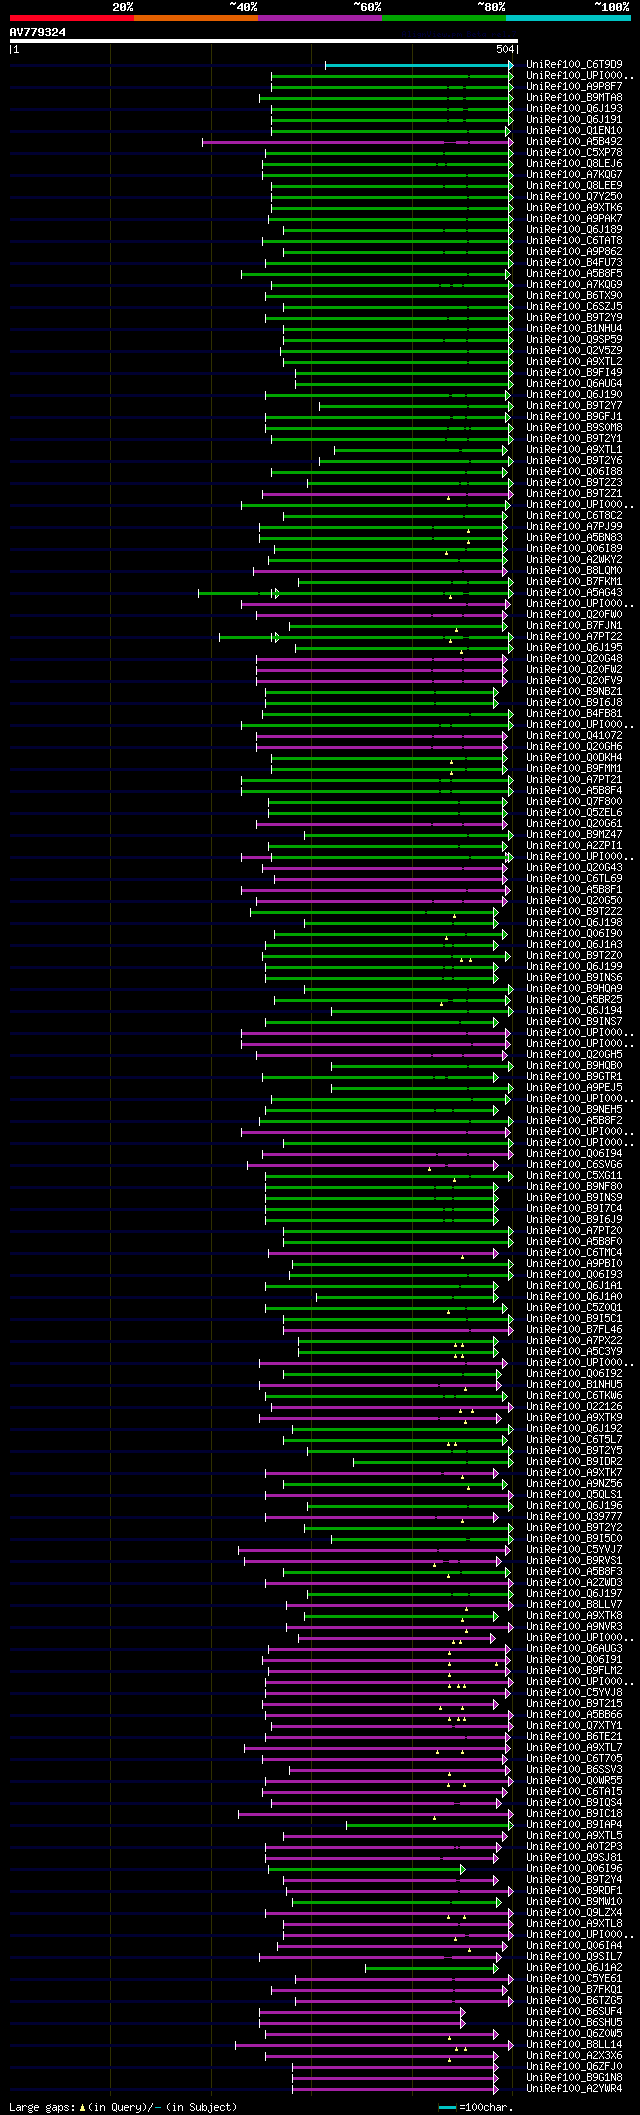Click the purple ~60% identity legend segment
The height and width of the screenshot is (2115, 640).
pyautogui.click(x=320, y=17)
